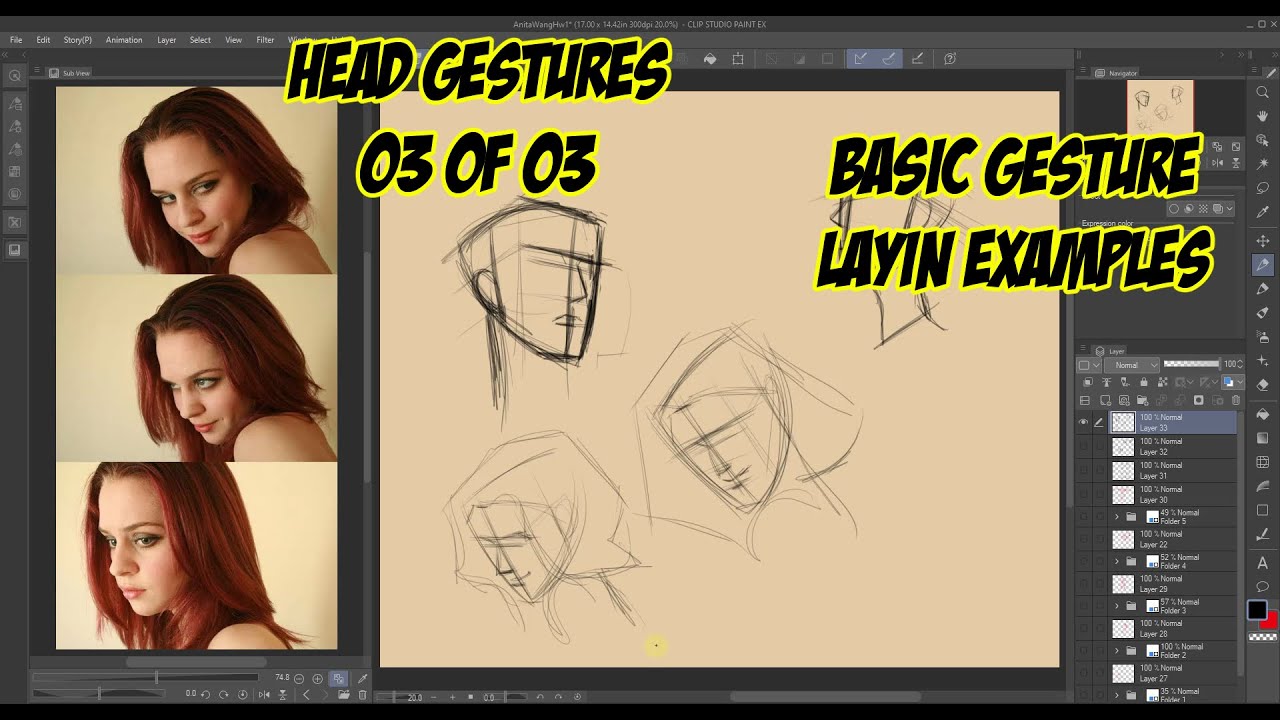The width and height of the screenshot is (1280, 720).
Task: Open Sub View image folder icon
Action: pos(344,694)
